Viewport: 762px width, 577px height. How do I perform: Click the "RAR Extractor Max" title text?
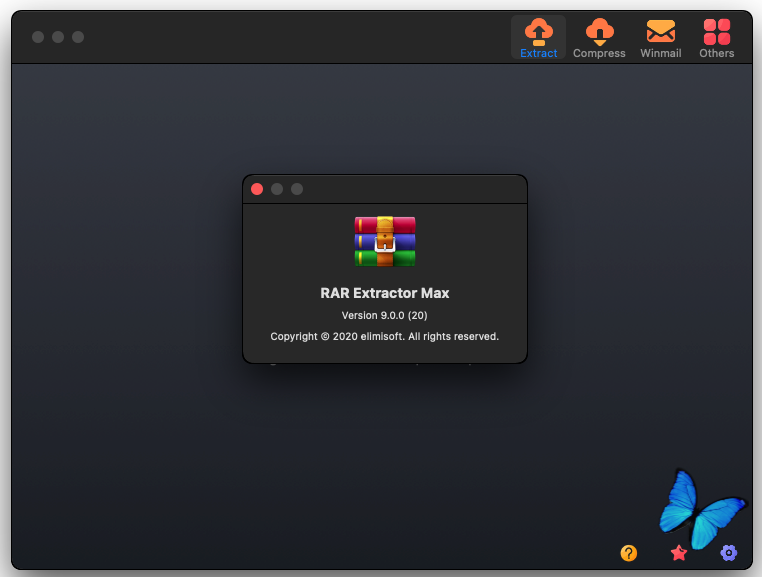coord(385,293)
